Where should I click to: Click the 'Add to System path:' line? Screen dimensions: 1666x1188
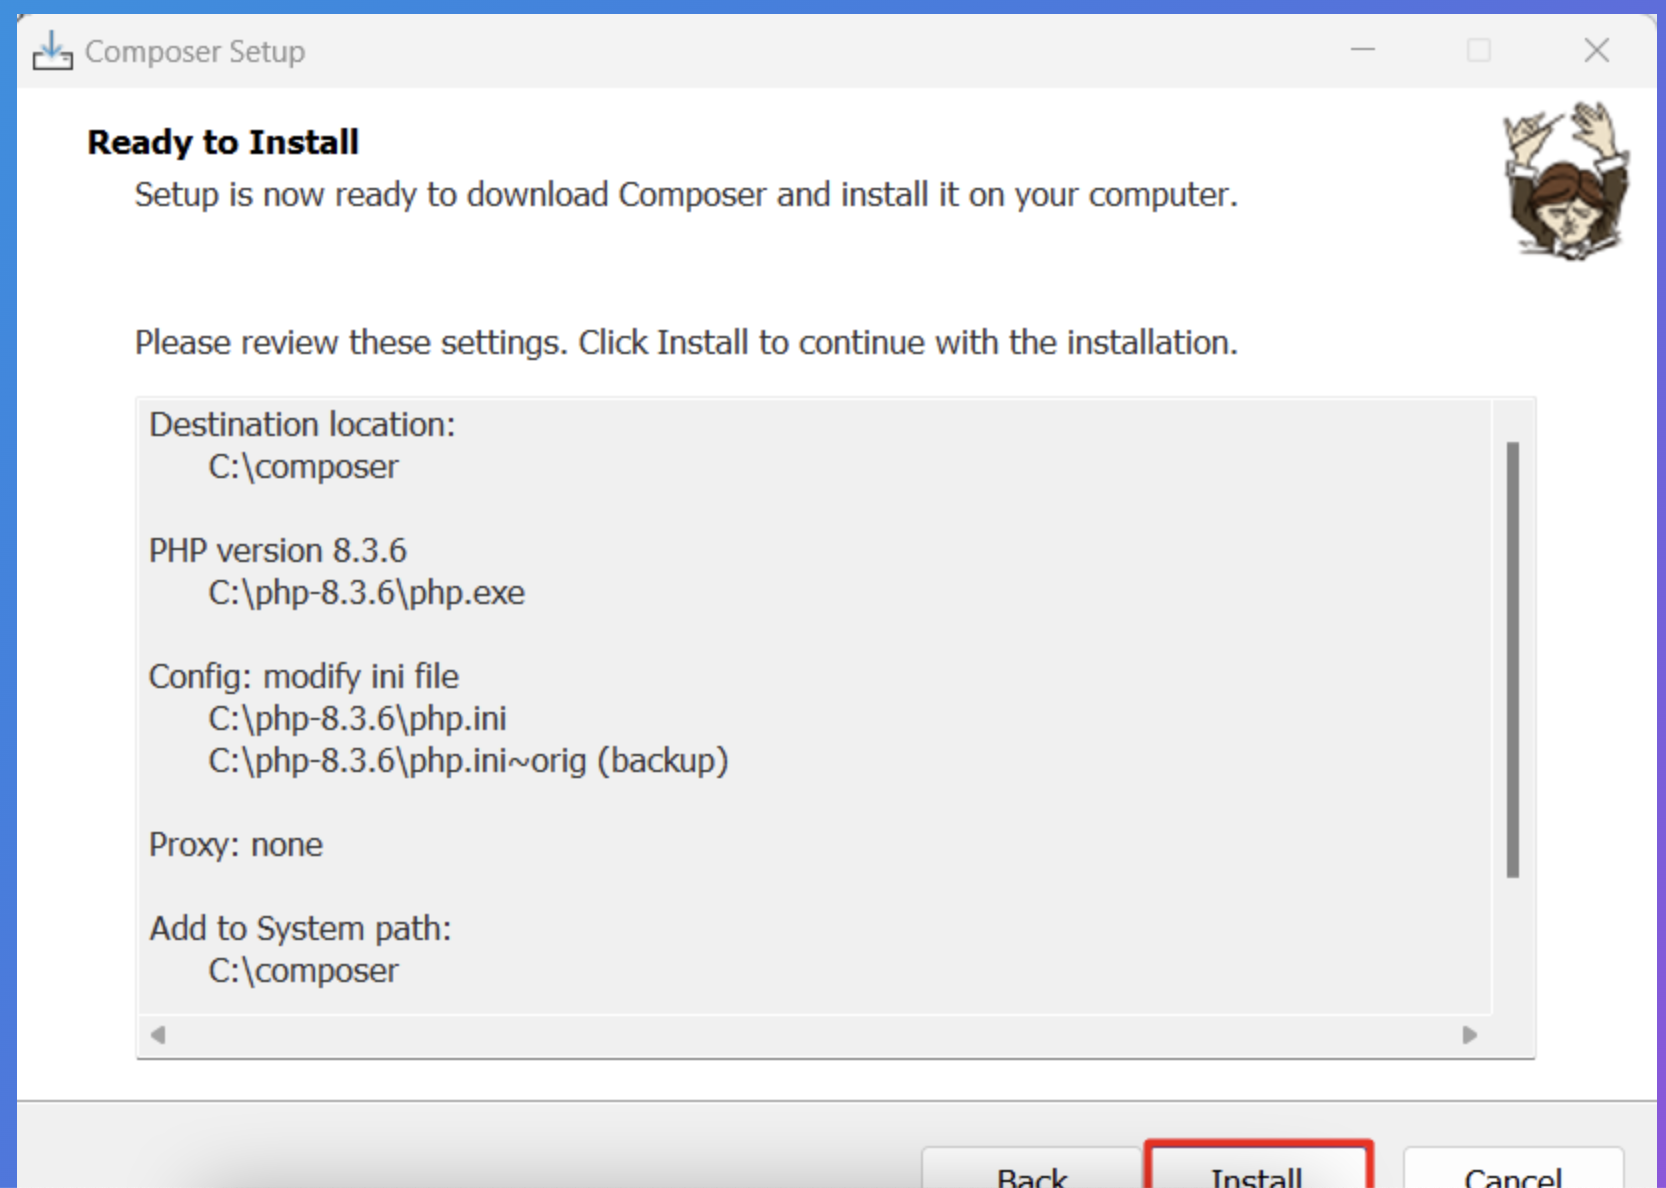pyautogui.click(x=300, y=929)
